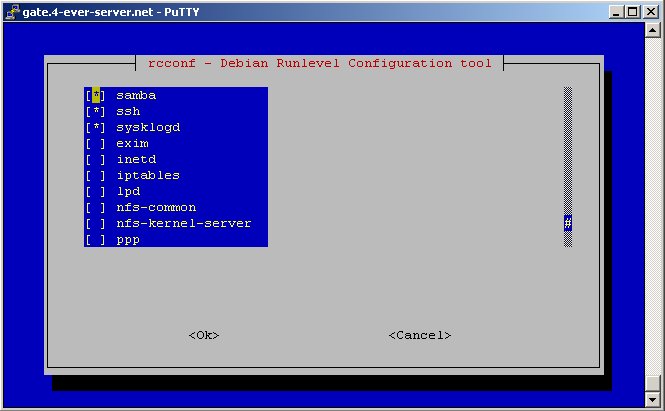The image size is (665, 411).
Task: Click the rcconf list scrollbar # marker
Action: point(568,223)
